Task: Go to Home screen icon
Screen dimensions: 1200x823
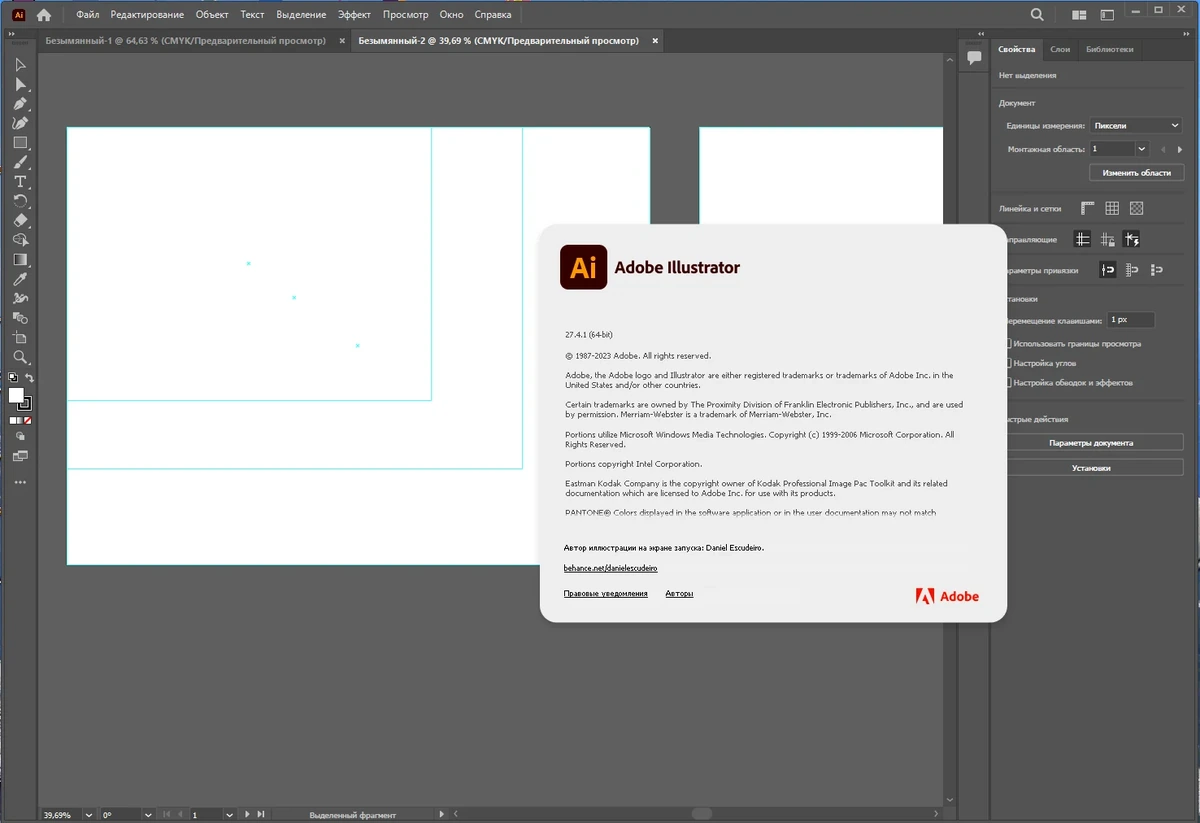Action: point(44,15)
